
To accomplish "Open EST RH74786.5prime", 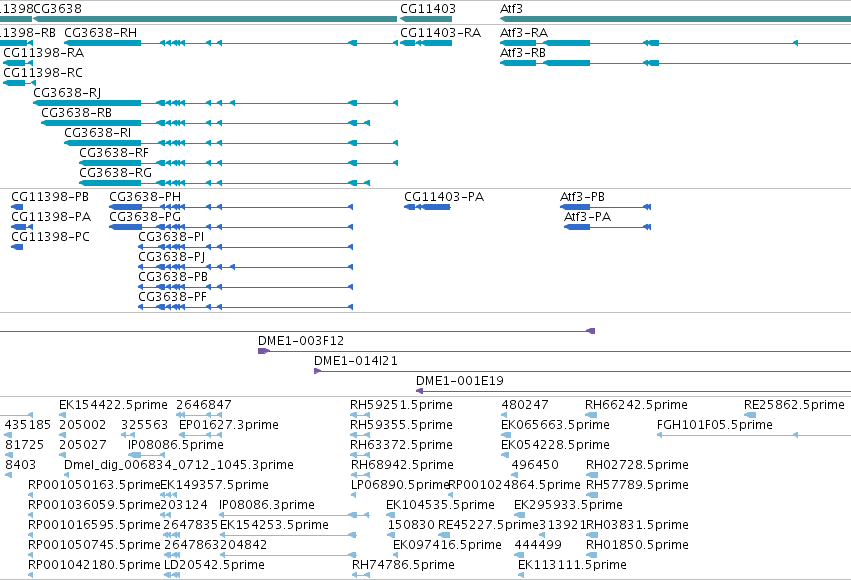I will pyautogui.click(x=403, y=565).
